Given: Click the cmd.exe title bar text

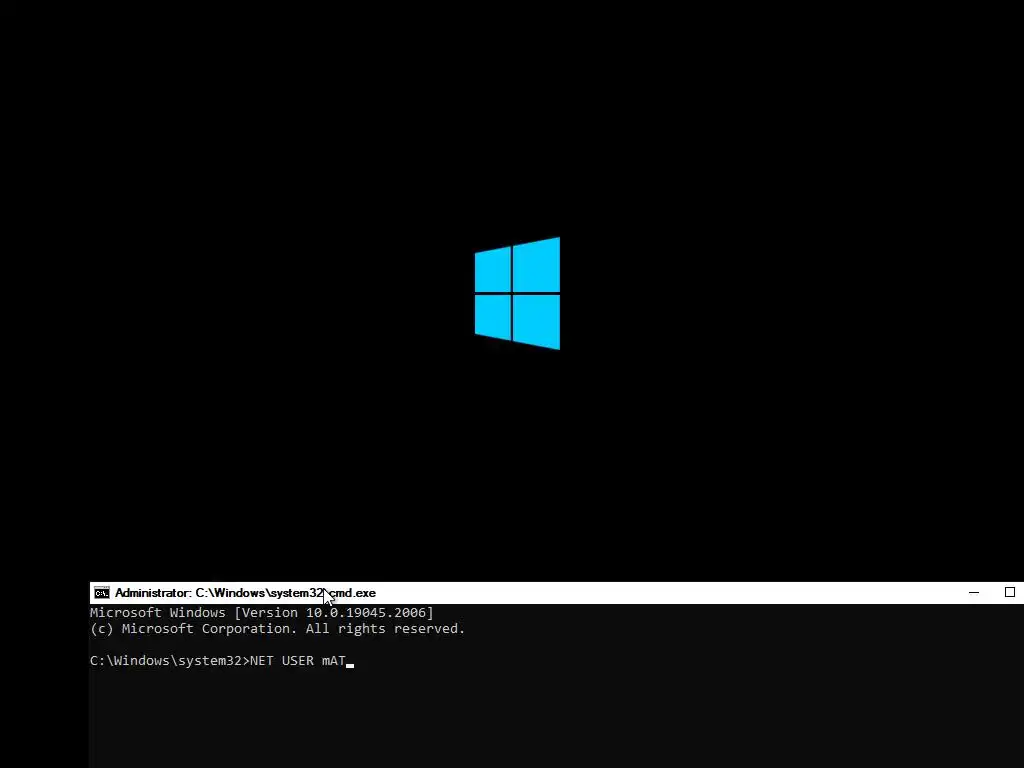Looking at the screenshot, I should tap(246, 593).
